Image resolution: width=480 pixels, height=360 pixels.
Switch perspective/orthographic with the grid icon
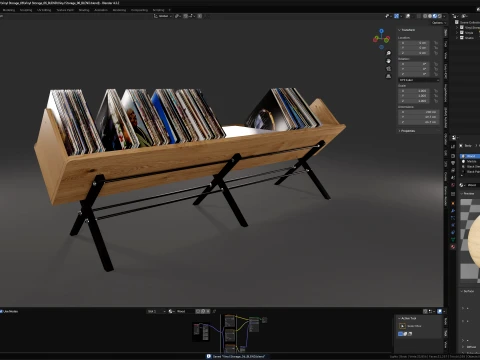point(388,76)
